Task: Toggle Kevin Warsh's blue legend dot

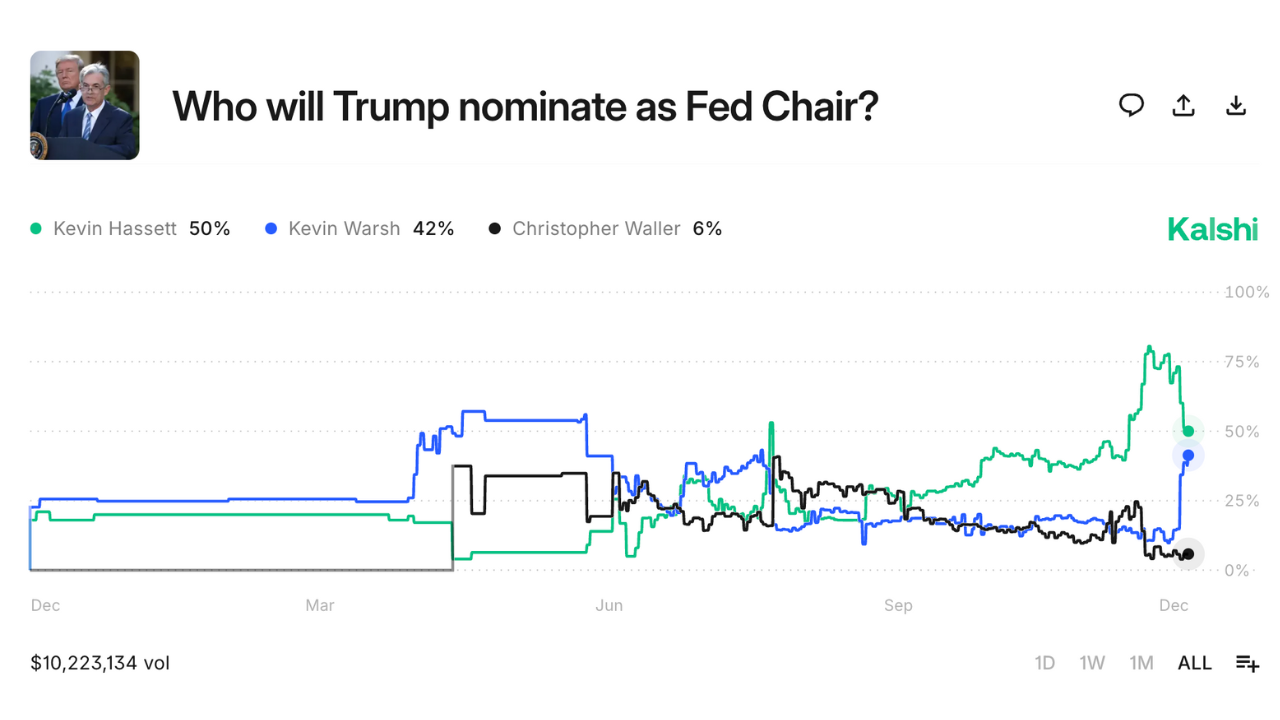Action: click(x=269, y=228)
